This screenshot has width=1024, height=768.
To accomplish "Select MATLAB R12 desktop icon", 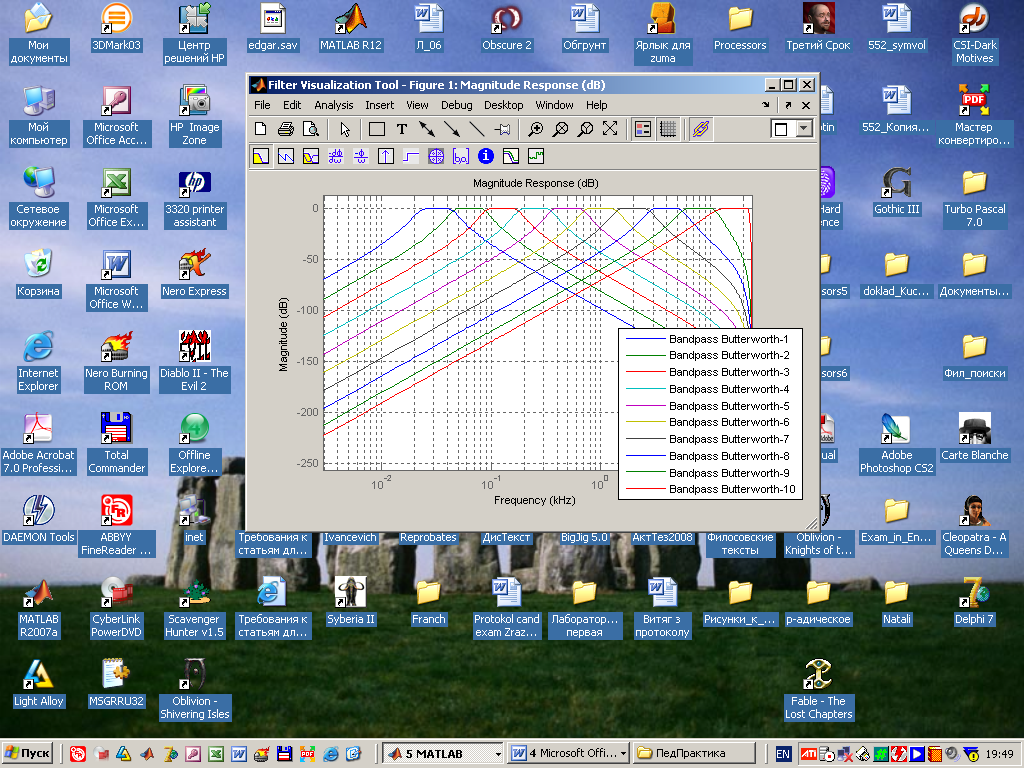I will (351, 27).
